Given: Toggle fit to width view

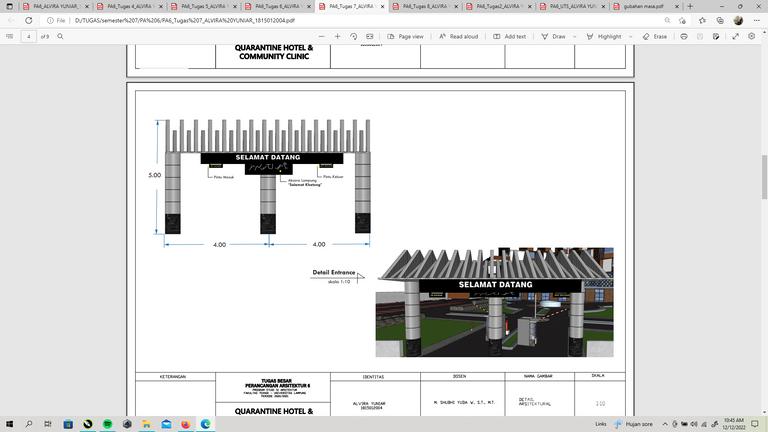Looking at the screenshot, I should pos(370,36).
